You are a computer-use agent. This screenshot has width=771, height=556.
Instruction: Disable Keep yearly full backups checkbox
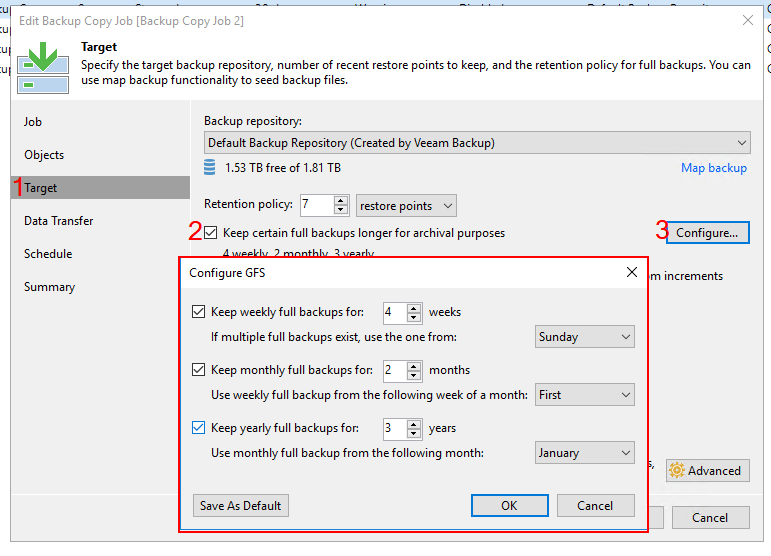[199, 428]
